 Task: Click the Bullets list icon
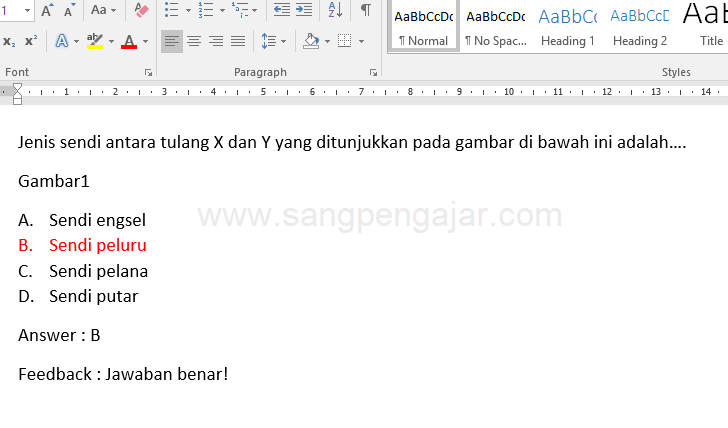tap(172, 10)
